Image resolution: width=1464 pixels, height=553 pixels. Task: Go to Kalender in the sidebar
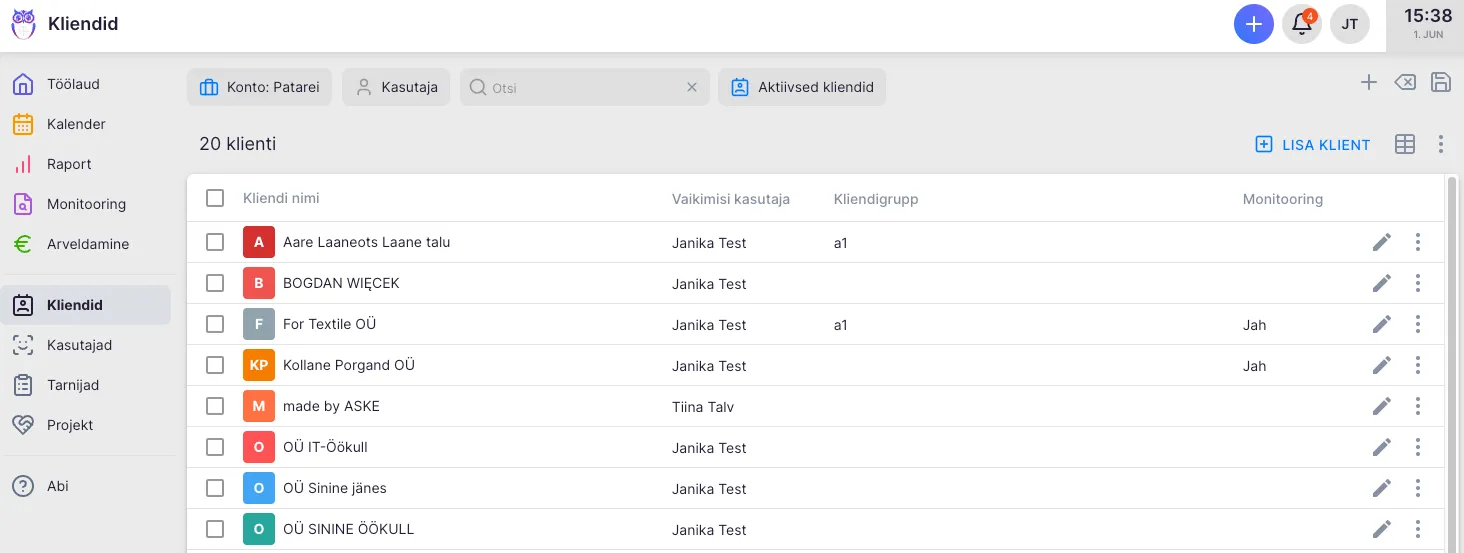[76, 124]
